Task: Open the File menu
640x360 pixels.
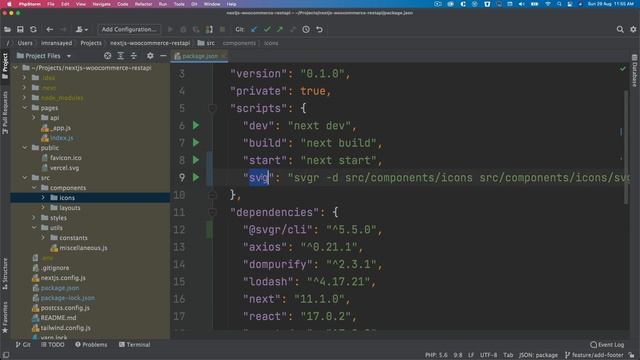Action: [x=51, y=4]
